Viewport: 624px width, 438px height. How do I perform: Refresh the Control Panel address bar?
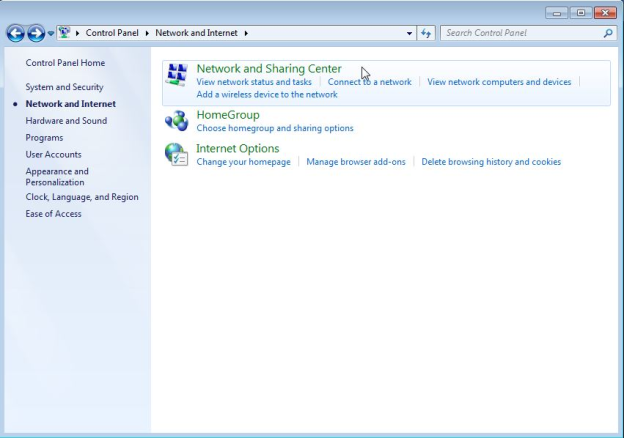[426, 33]
